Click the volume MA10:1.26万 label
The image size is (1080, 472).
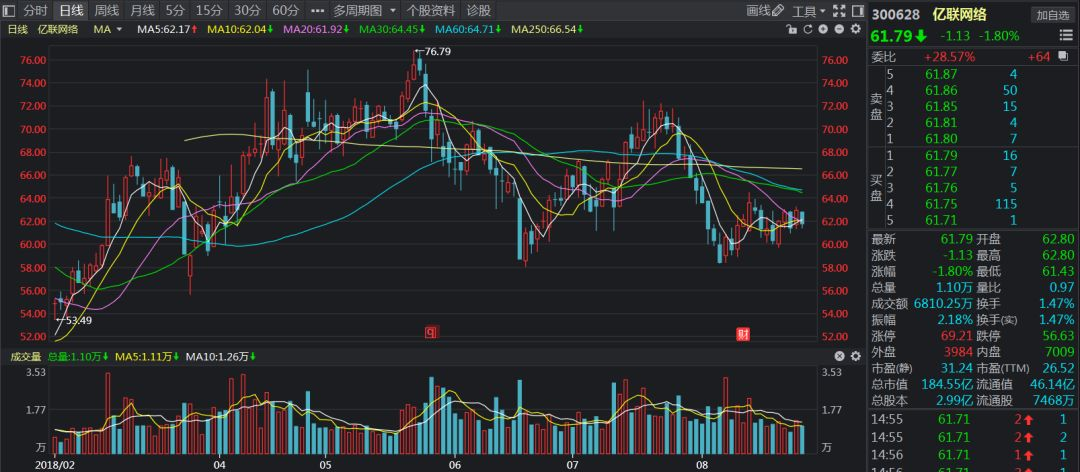[220, 356]
